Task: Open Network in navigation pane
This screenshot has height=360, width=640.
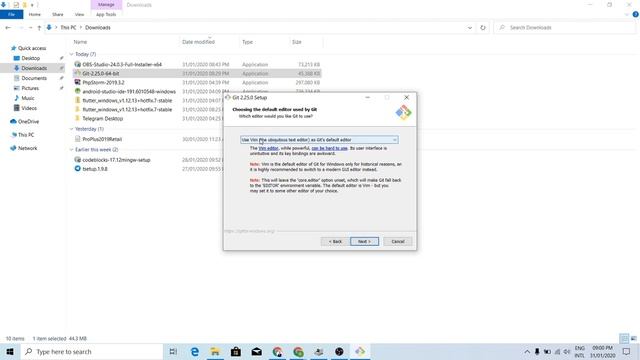Action: [x=27, y=148]
